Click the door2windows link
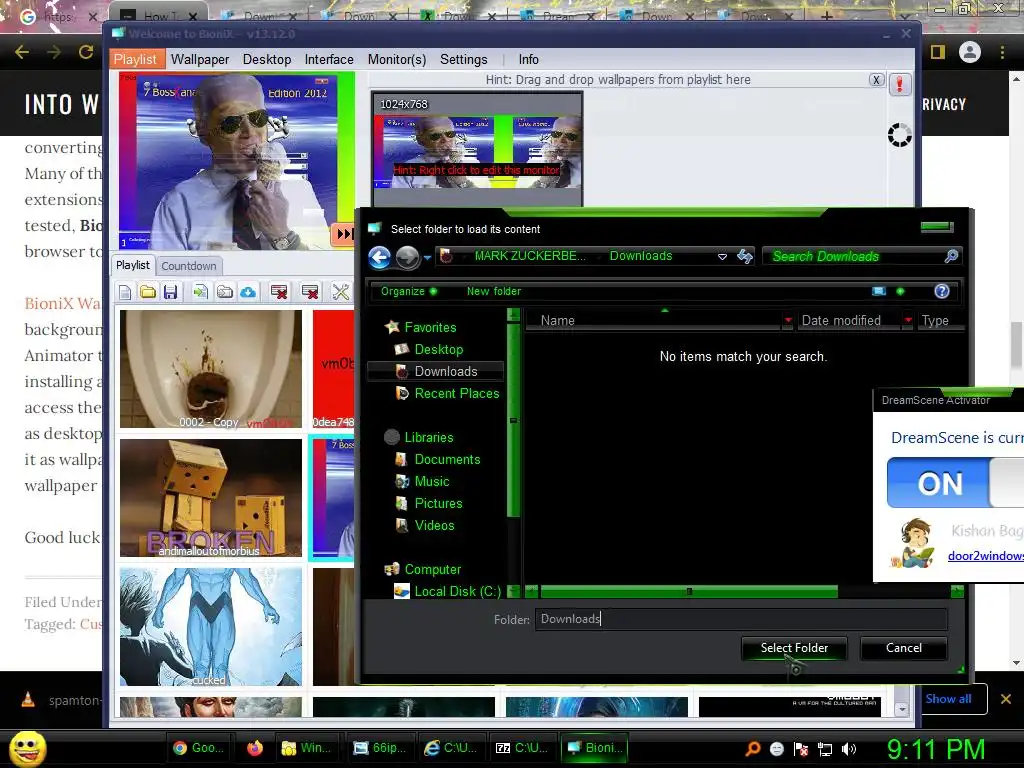 point(985,556)
